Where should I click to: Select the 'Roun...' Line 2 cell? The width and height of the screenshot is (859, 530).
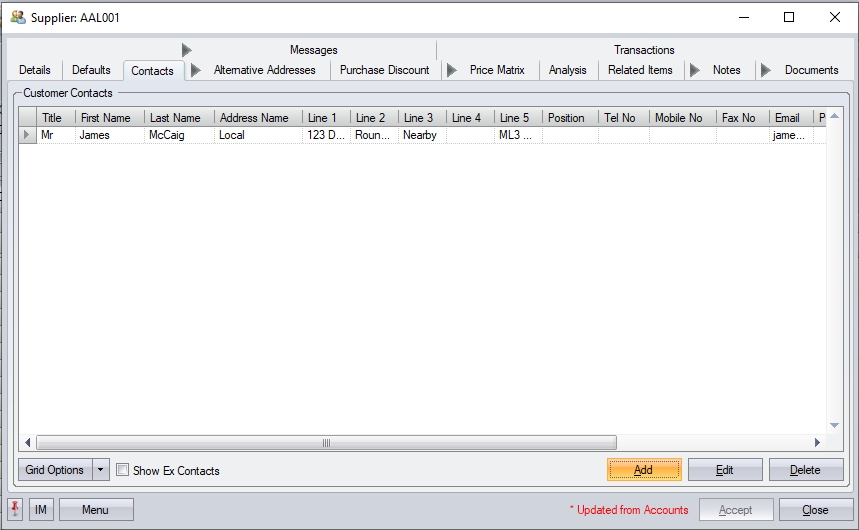click(x=374, y=135)
